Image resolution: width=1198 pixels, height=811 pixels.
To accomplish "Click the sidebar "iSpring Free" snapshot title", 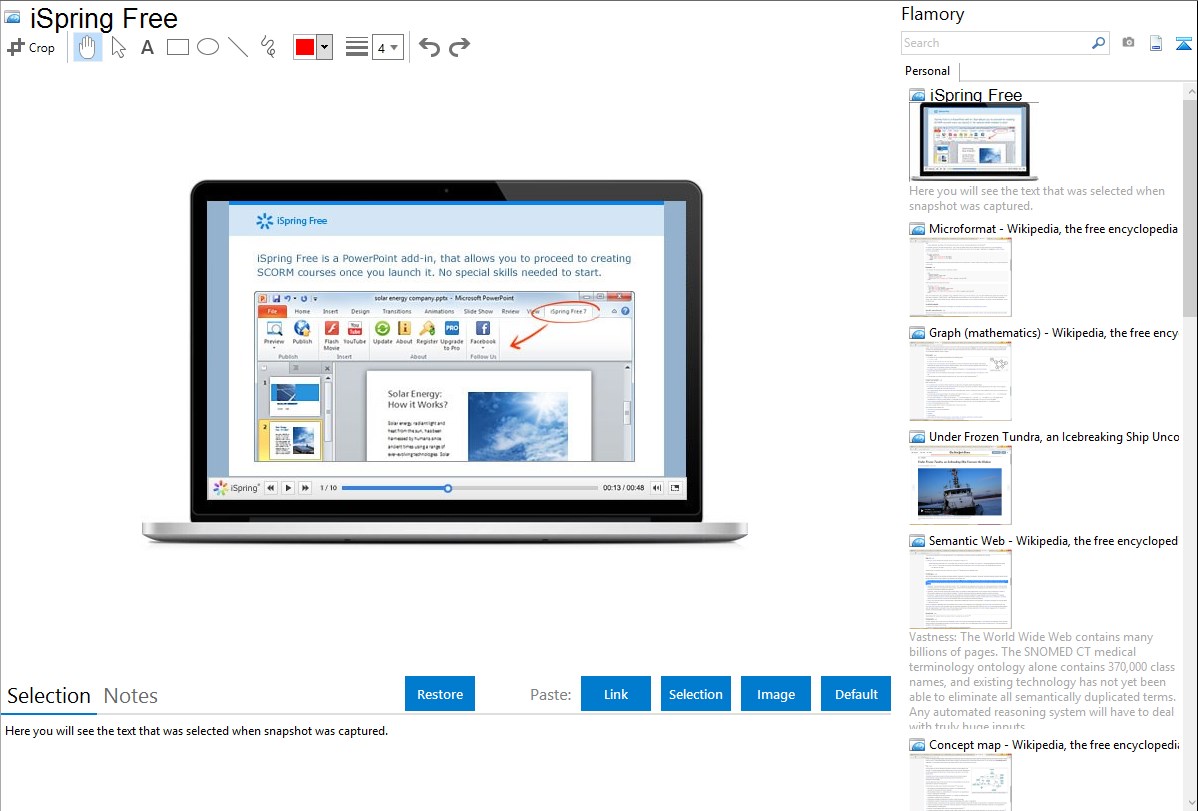I will coord(976,95).
